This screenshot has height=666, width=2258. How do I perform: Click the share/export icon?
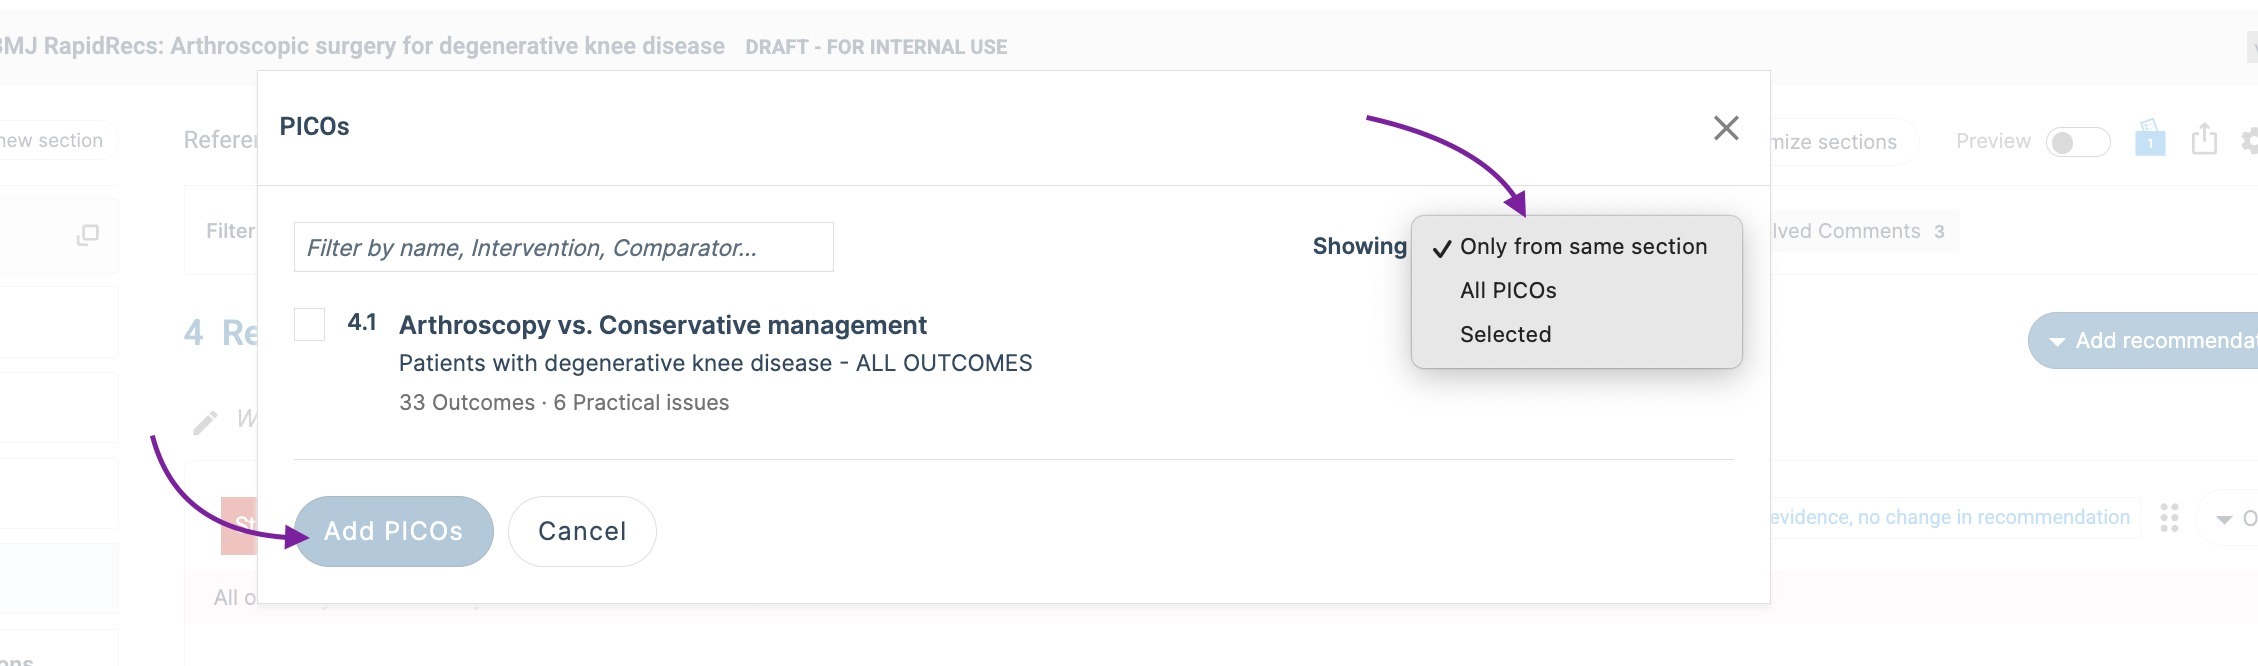(2203, 139)
